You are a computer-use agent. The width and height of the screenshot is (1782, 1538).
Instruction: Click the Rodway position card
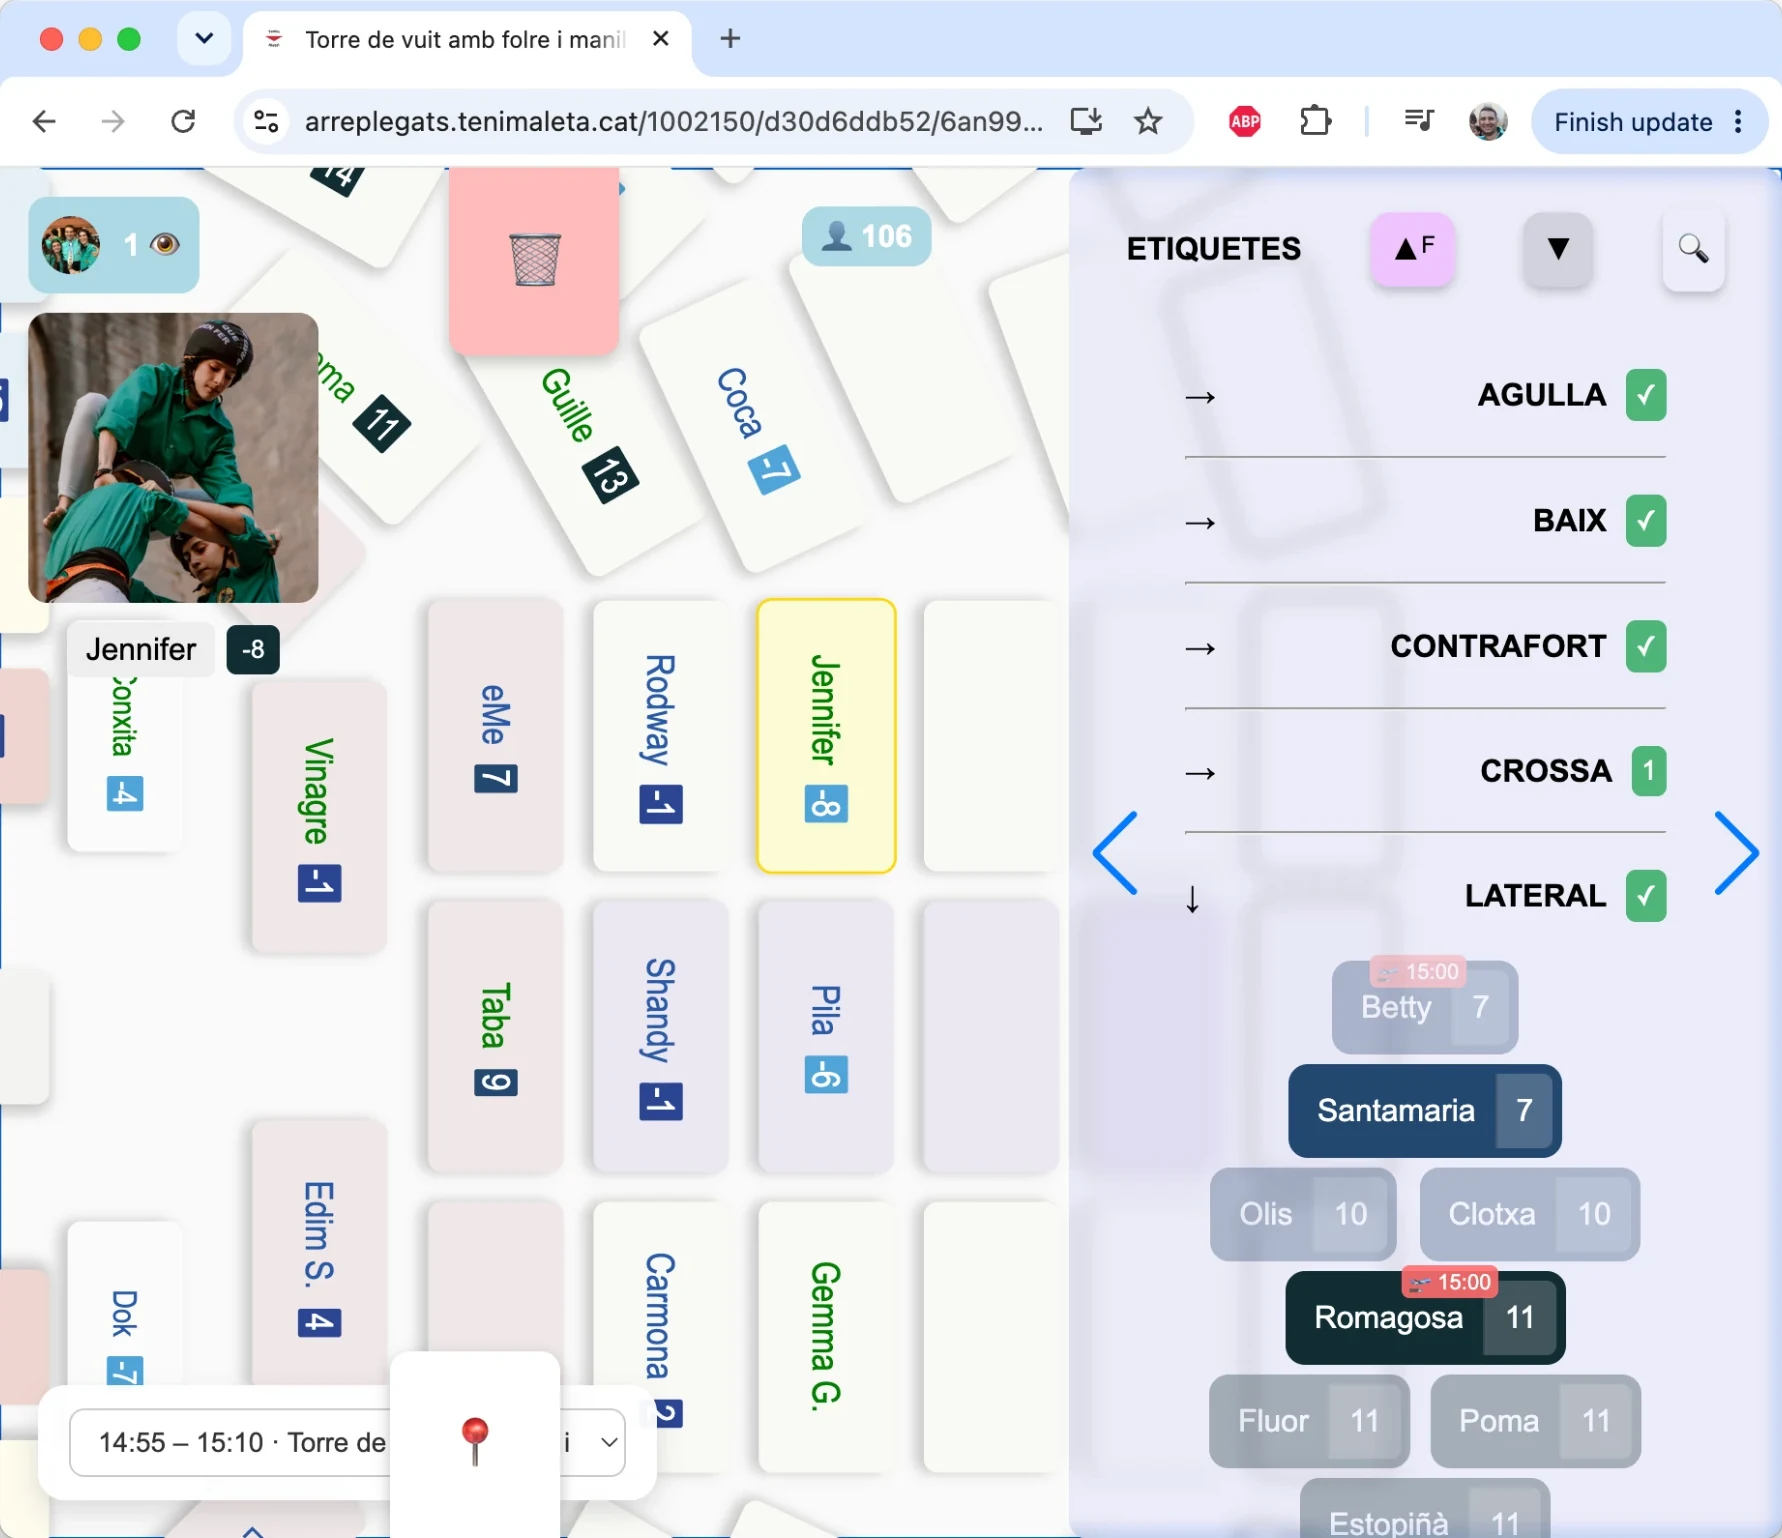(x=660, y=736)
